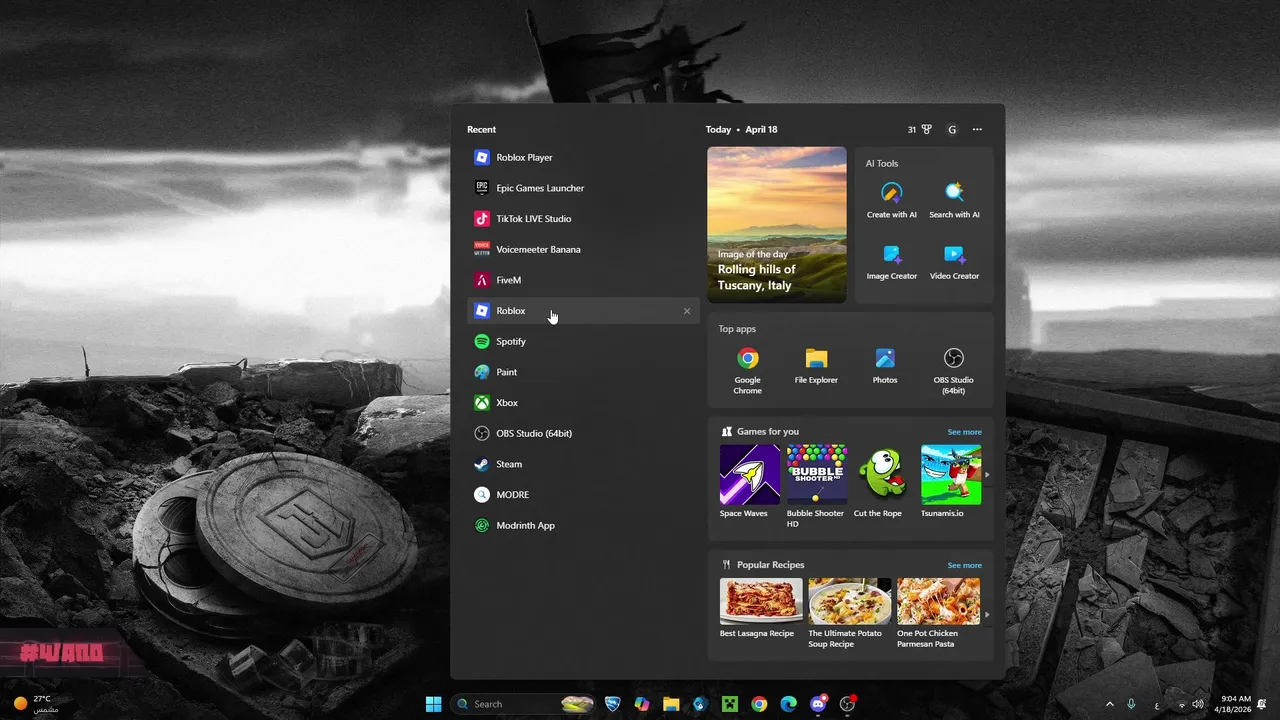1280x720 pixels.
Task: Open The Ultimate Potato Soup Recipe
Action: (x=849, y=614)
